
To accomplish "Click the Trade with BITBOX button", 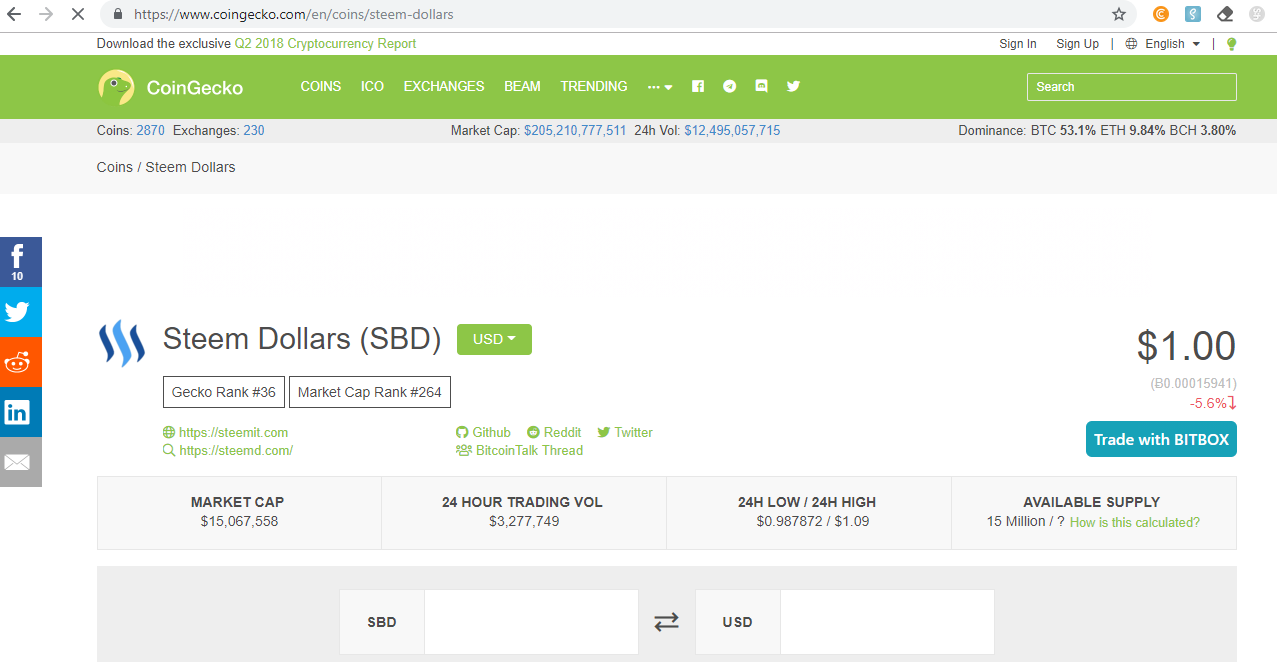I will 1161,439.
